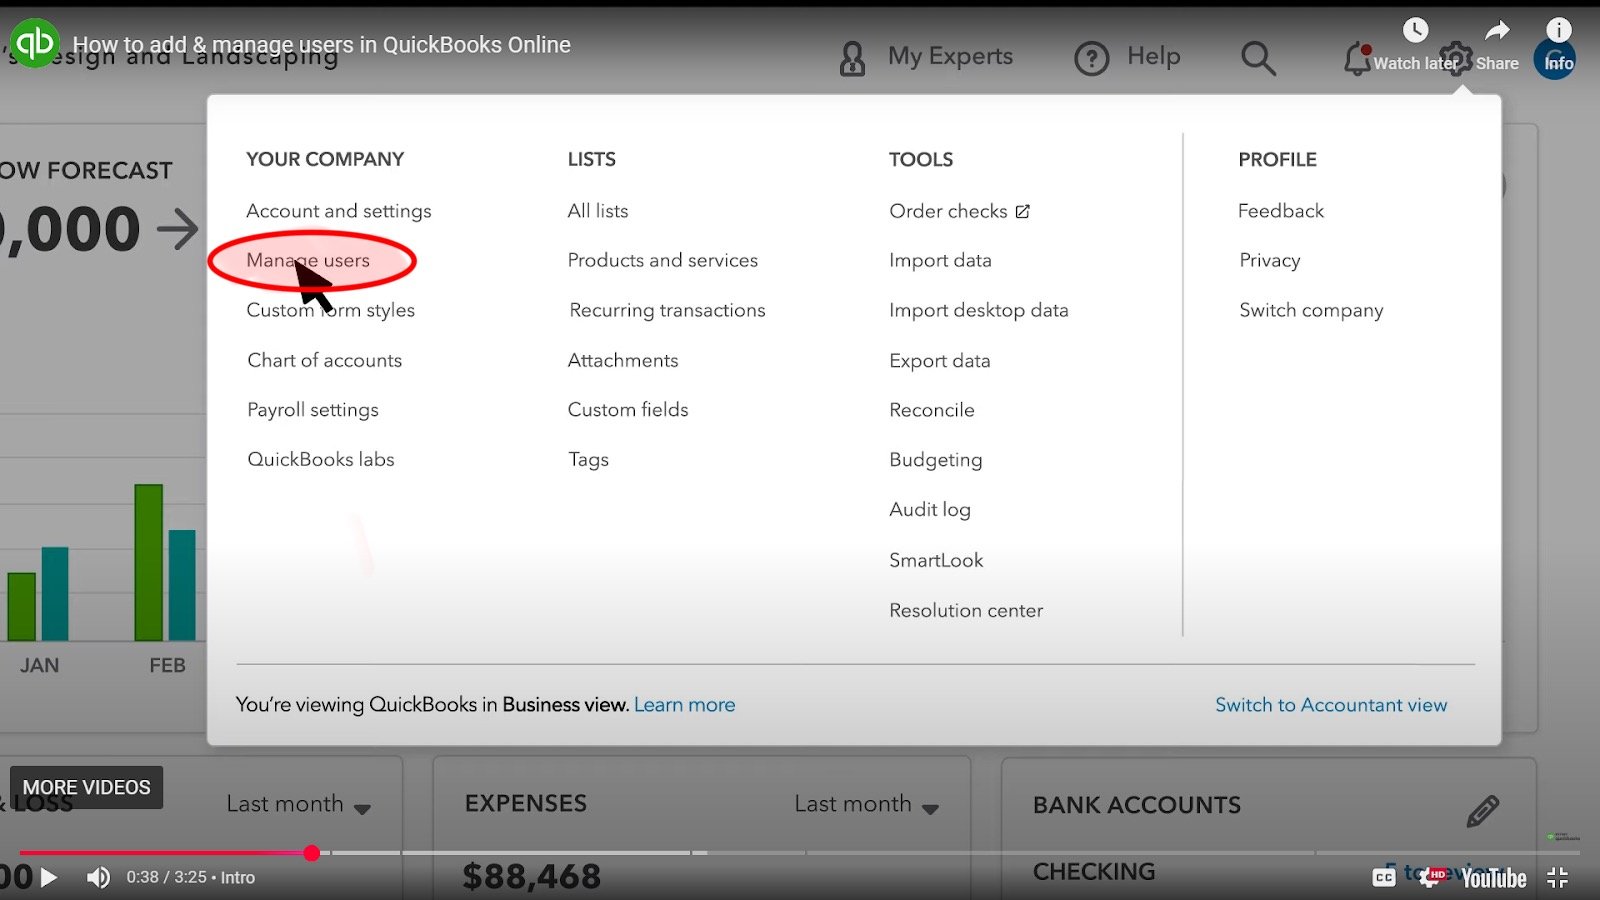Click the QuickBooks channel logo icon
Image resolution: width=1600 pixels, height=900 pixels.
(34, 43)
